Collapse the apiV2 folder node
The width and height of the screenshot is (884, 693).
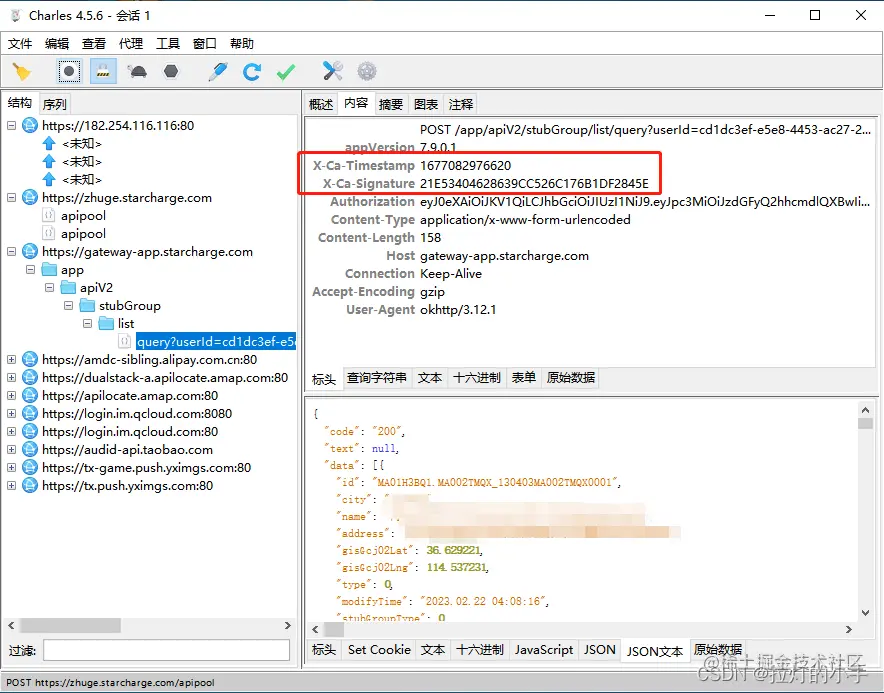point(50,288)
